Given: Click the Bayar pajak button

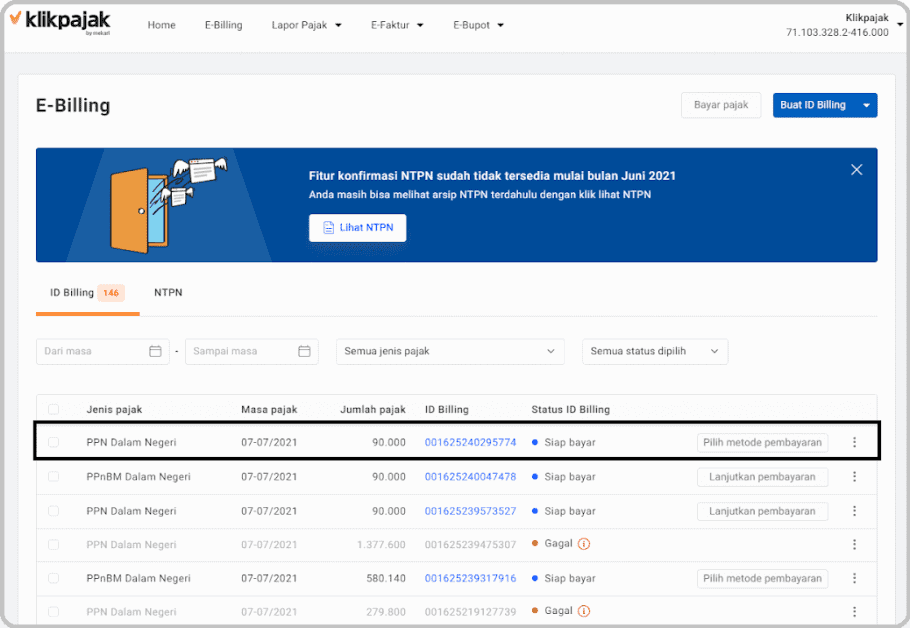Looking at the screenshot, I should (721, 105).
